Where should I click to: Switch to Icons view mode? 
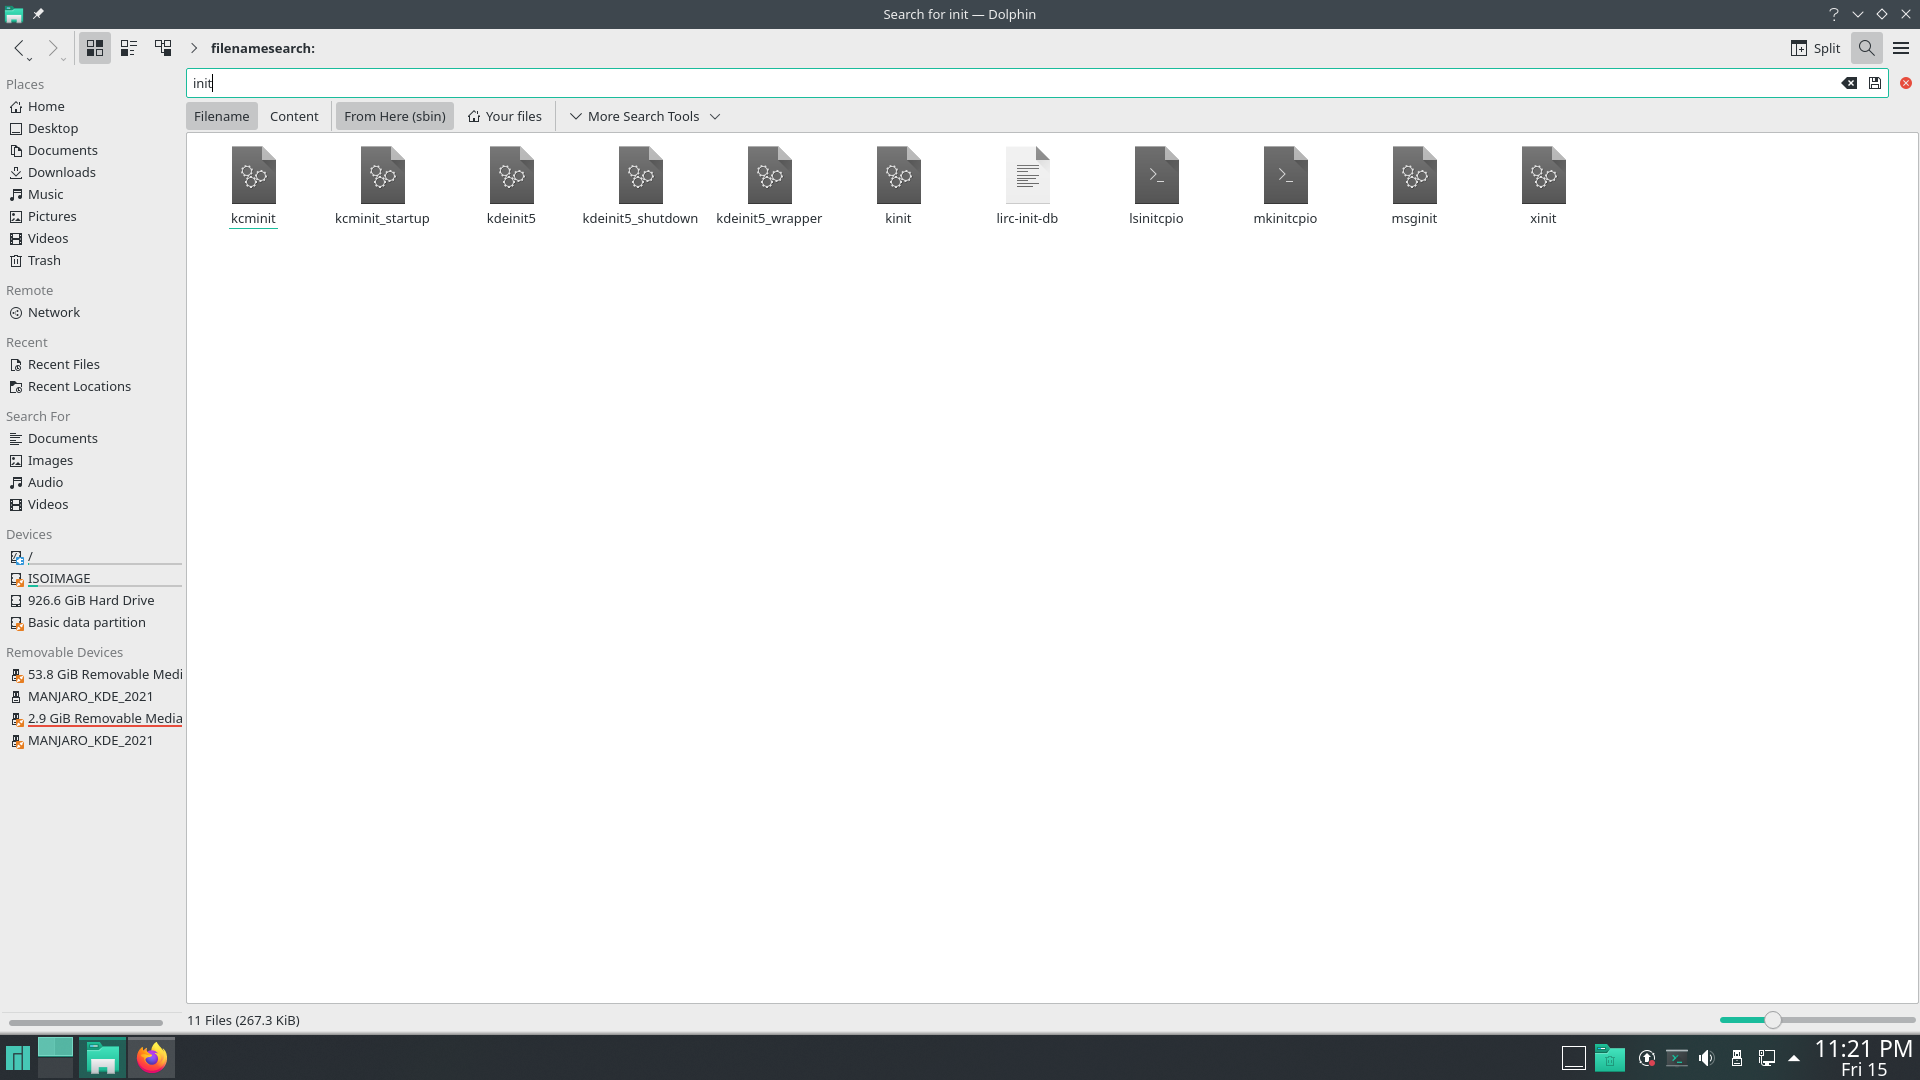tap(95, 48)
